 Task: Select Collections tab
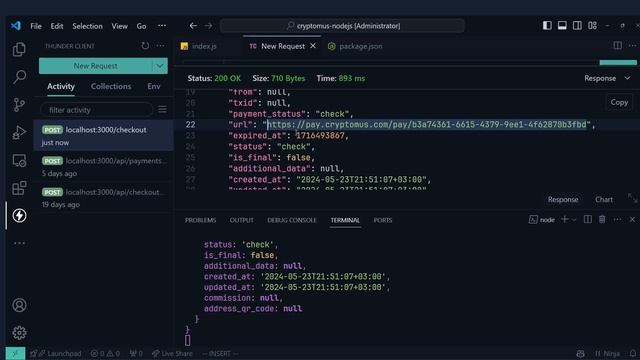coord(111,87)
